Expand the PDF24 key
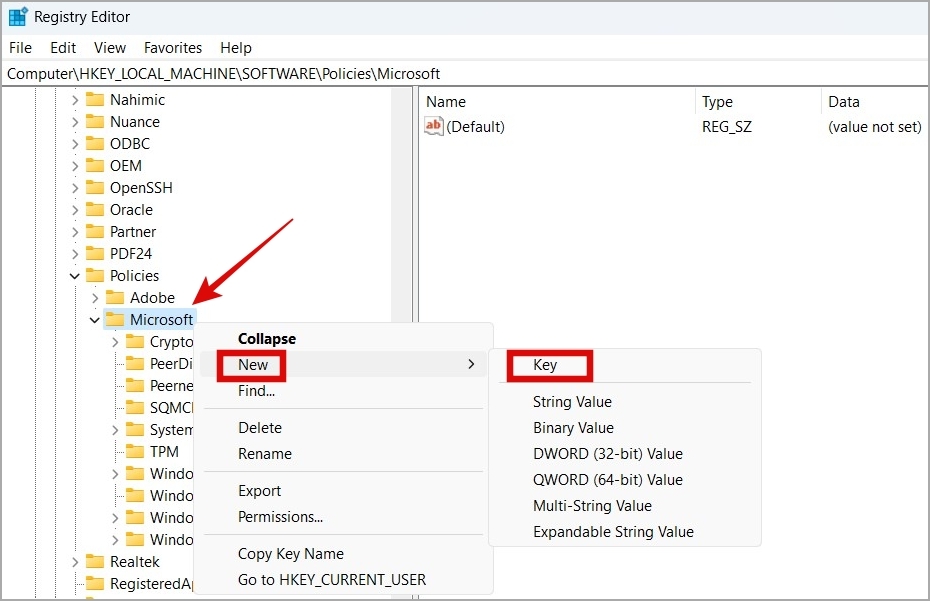This screenshot has height=601, width=930. pyautogui.click(x=75, y=253)
